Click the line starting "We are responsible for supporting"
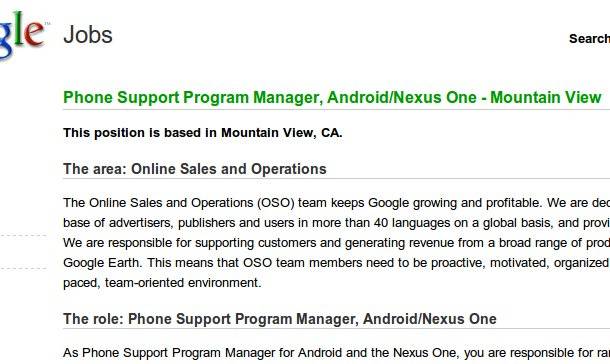 [337, 243]
